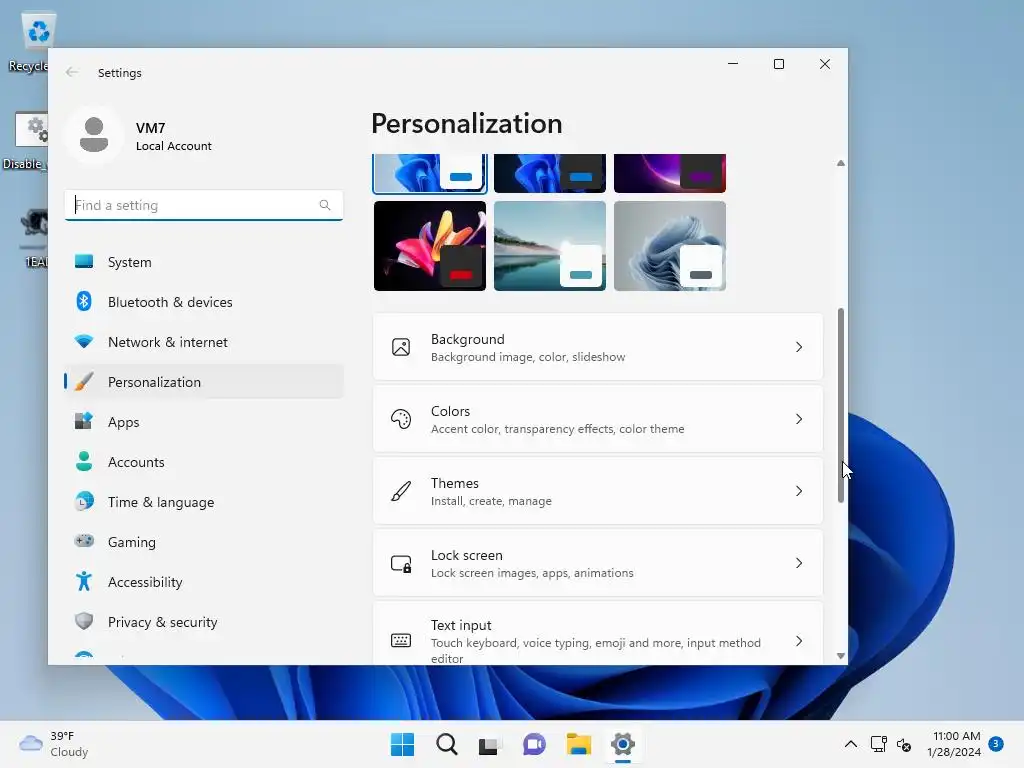Screen dimensions: 1024x768
Task: Select the light blue bloom theme thumbnail
Action: point(430,173)
